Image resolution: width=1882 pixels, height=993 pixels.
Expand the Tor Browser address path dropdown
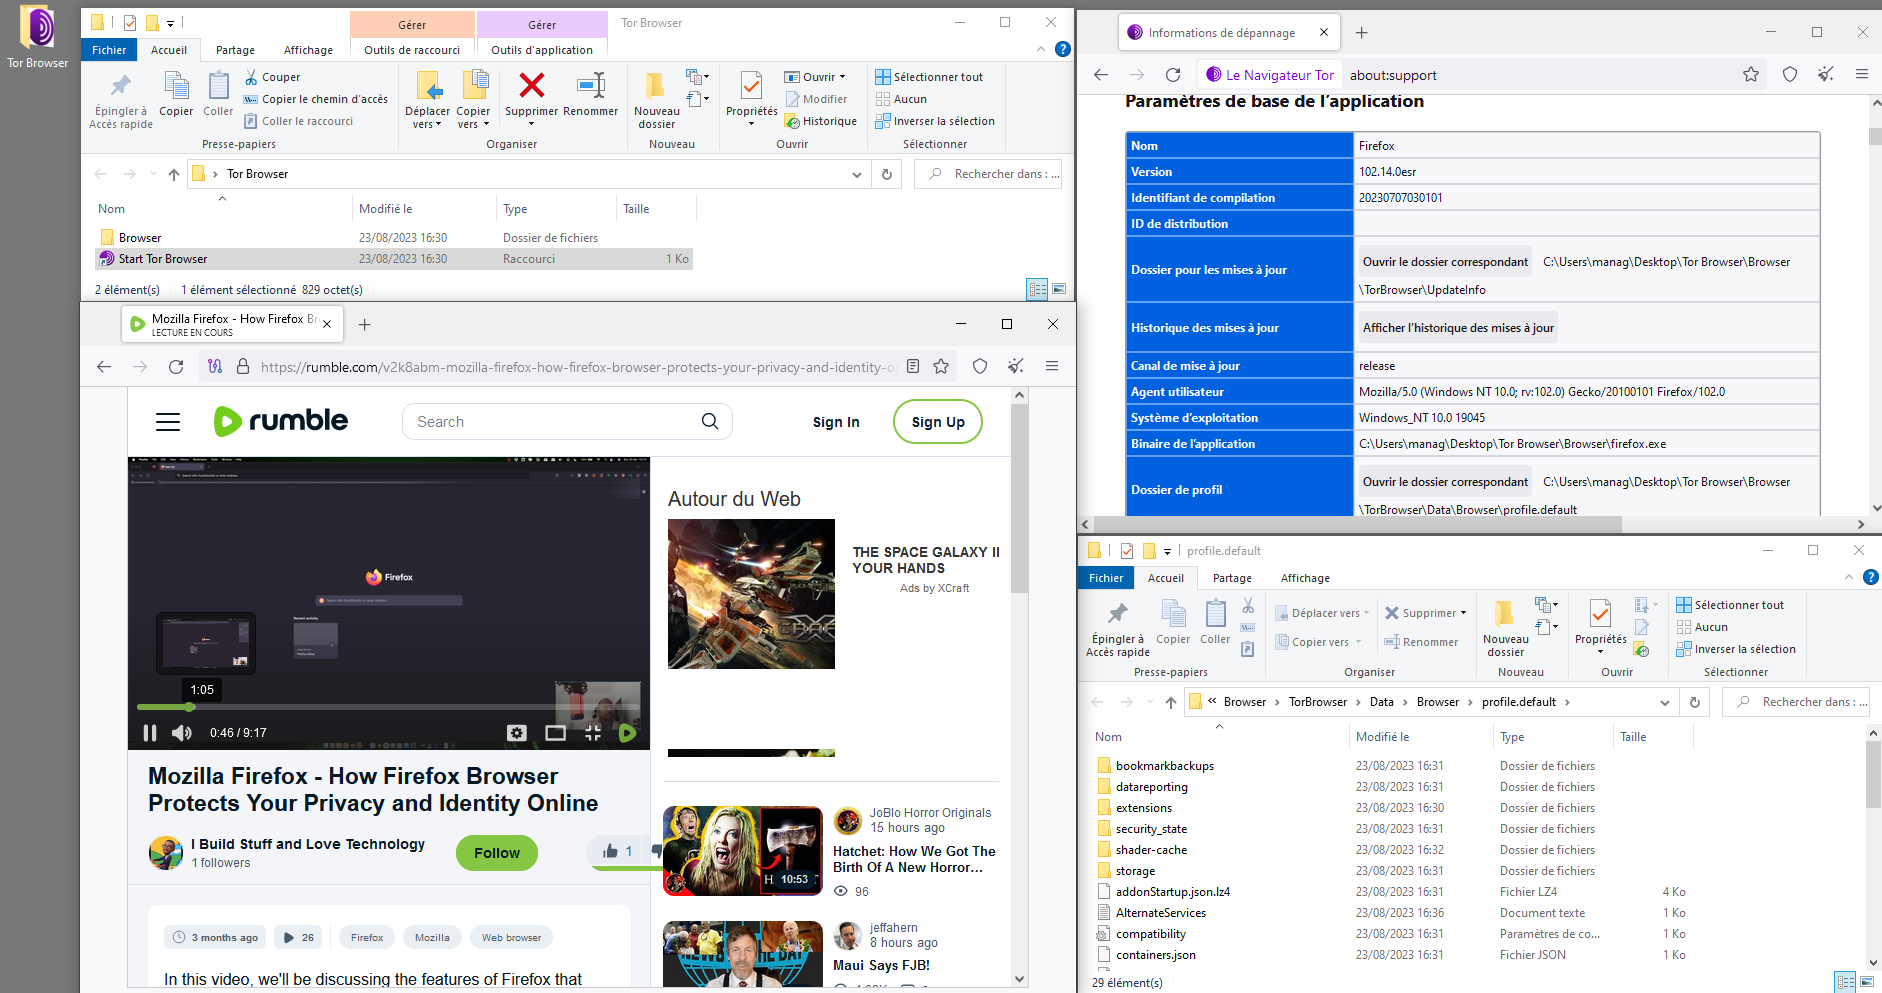click(857, 174)
